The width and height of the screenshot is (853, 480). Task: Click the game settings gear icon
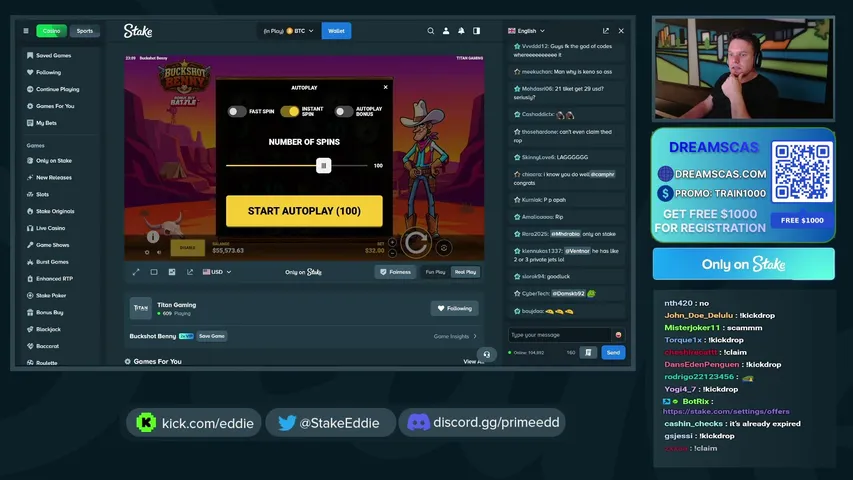[147, 253]
